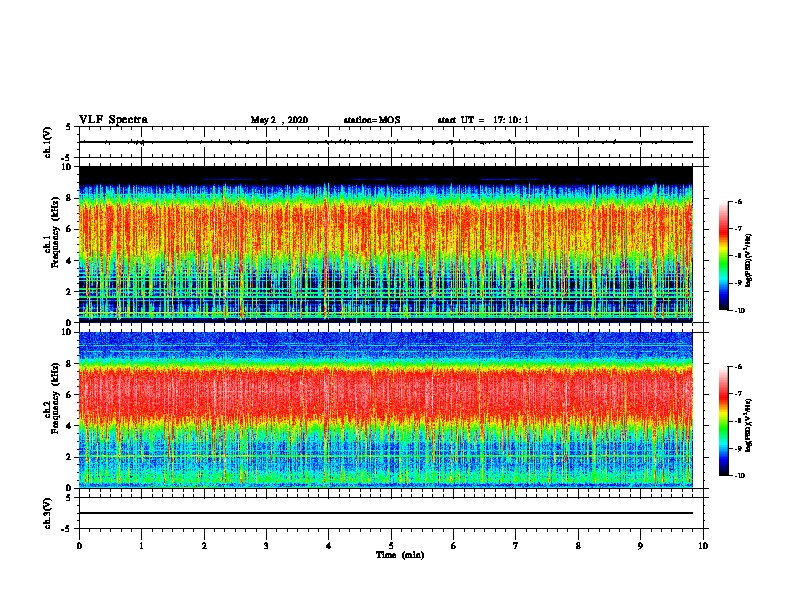Image resolution: width=792 pixels, height=612 pixels.
Task: Click the ch.2 frequency axis "2" tick label
Action: click(x=69, y=457)
